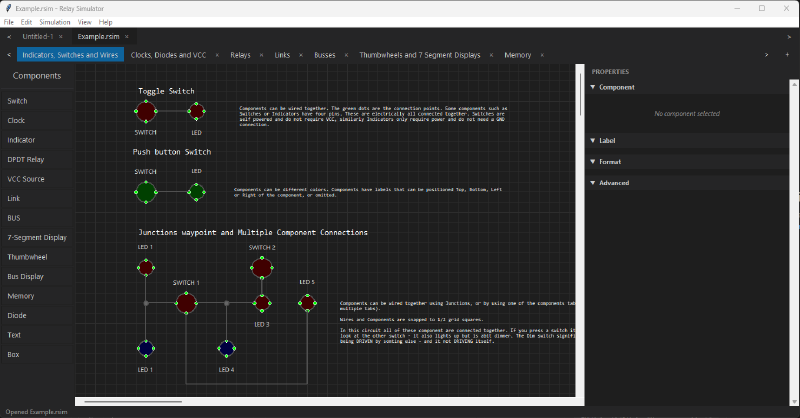Expand the Format properties section
Viewport: 800px width, 418px height.
coord(611,162)
